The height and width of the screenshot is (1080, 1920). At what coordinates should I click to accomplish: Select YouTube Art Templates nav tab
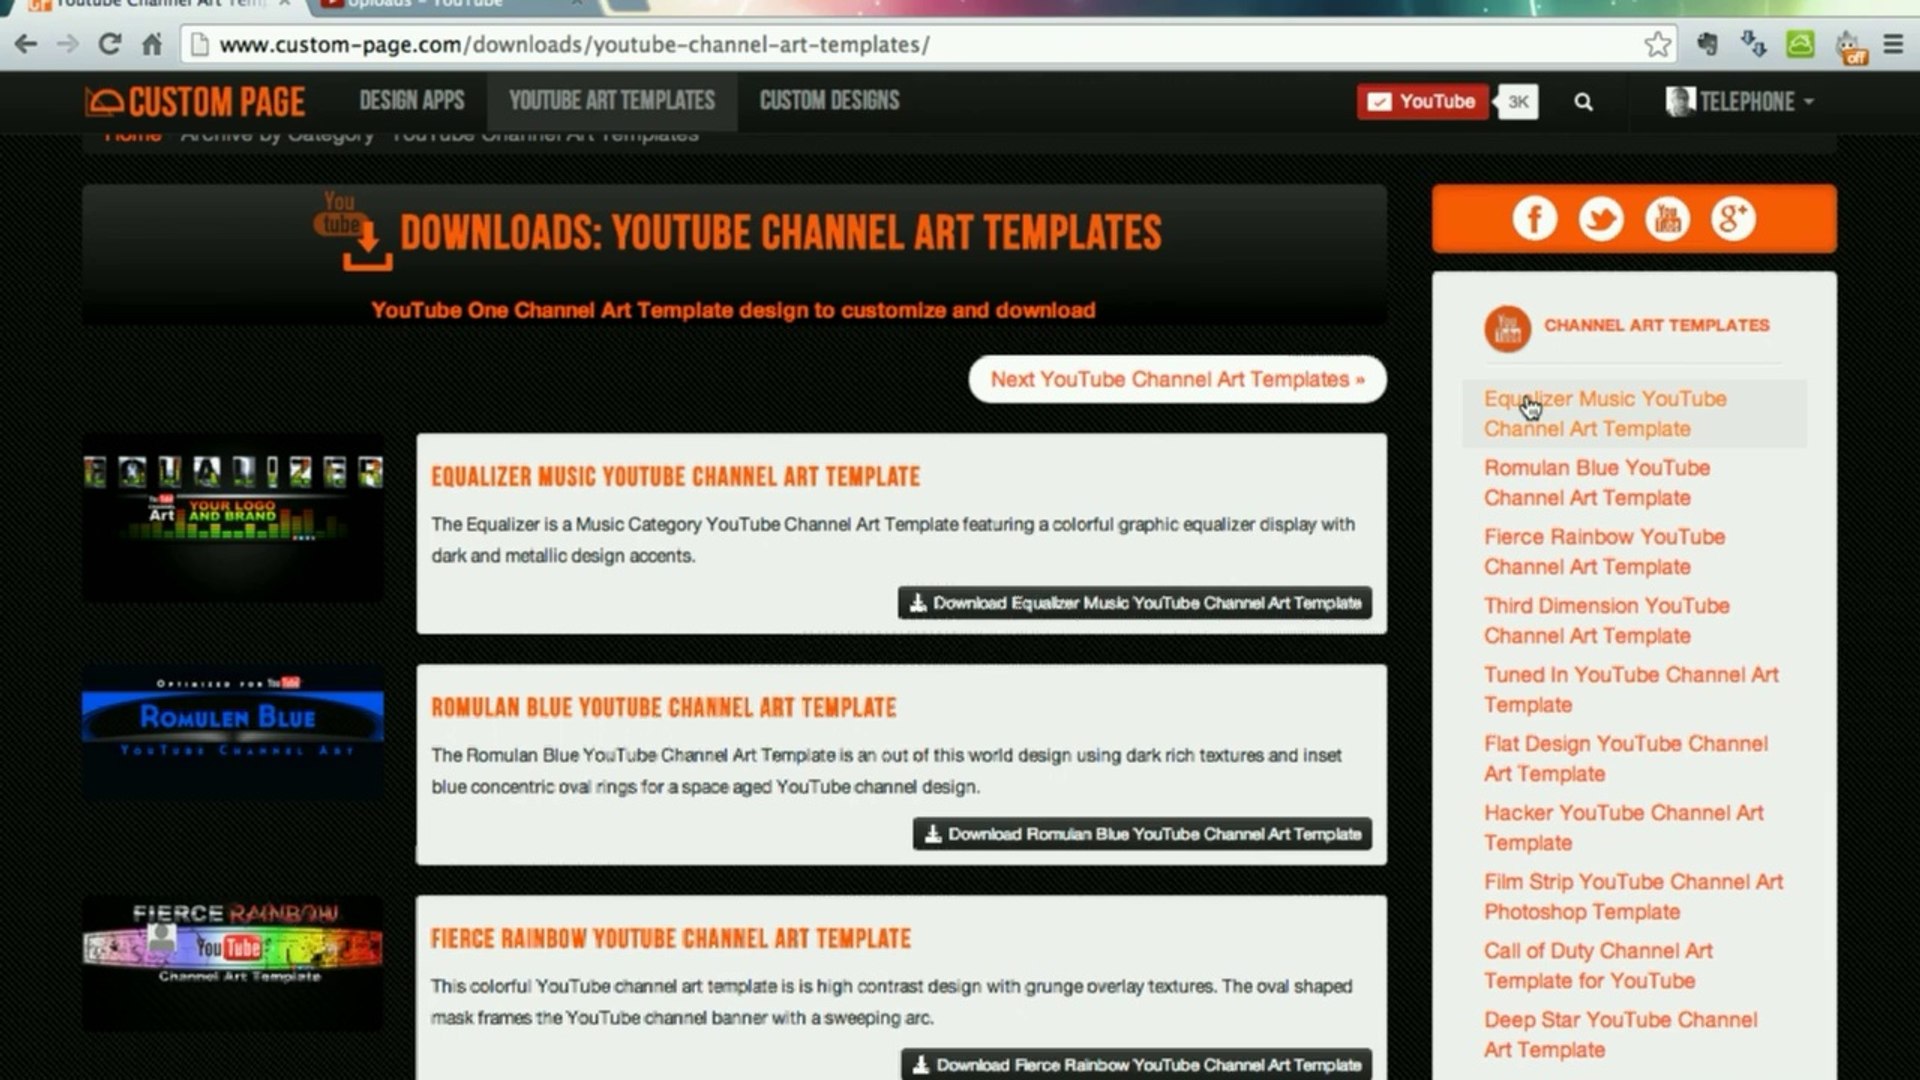tap(612, 101)
